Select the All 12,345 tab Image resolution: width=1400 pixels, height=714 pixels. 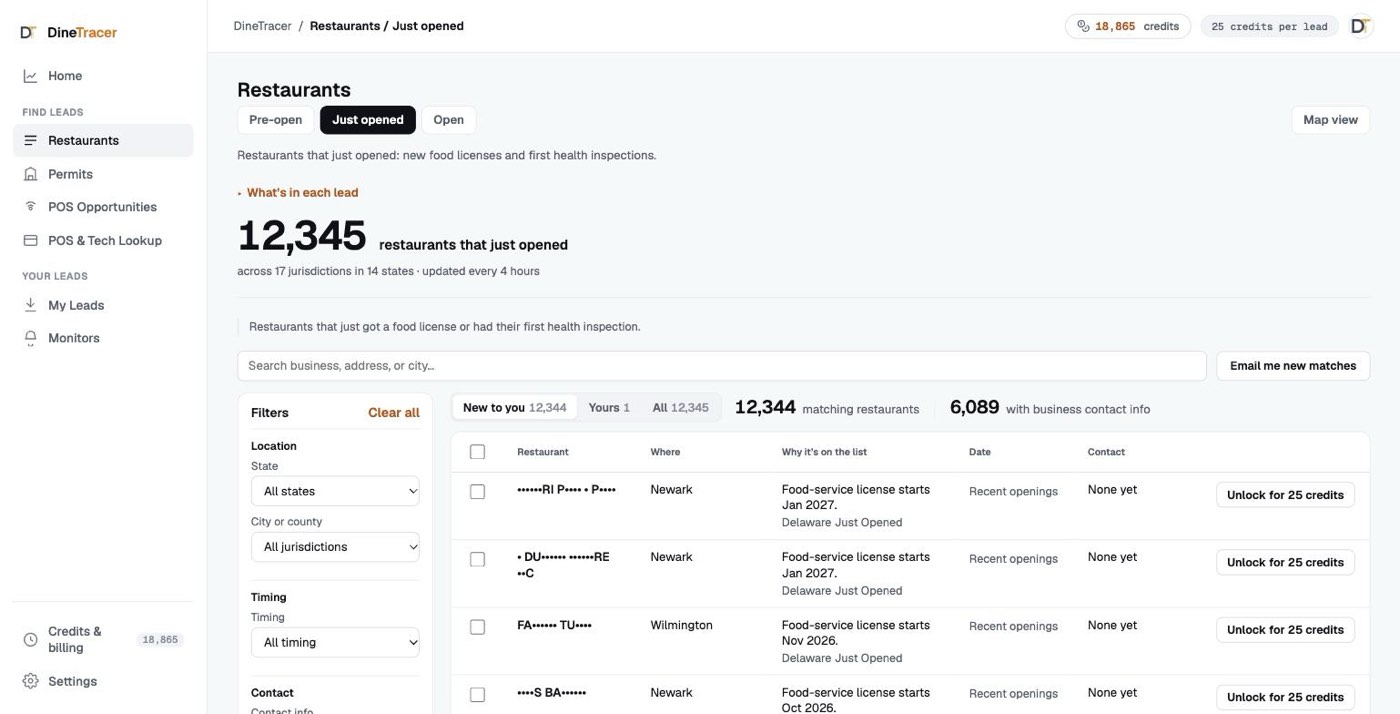coord(680,408)
